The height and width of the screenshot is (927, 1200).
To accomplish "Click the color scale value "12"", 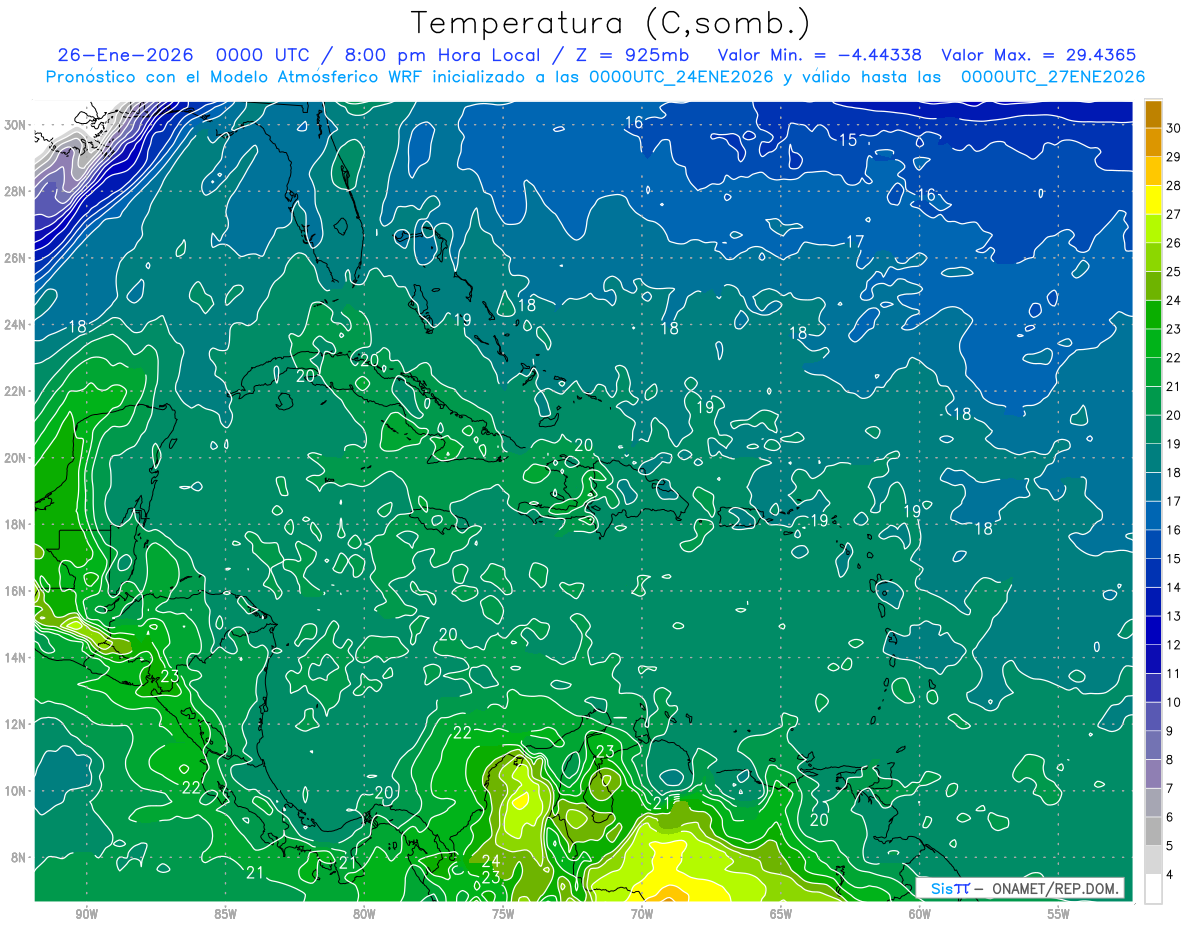I will tap(1174, 645).
